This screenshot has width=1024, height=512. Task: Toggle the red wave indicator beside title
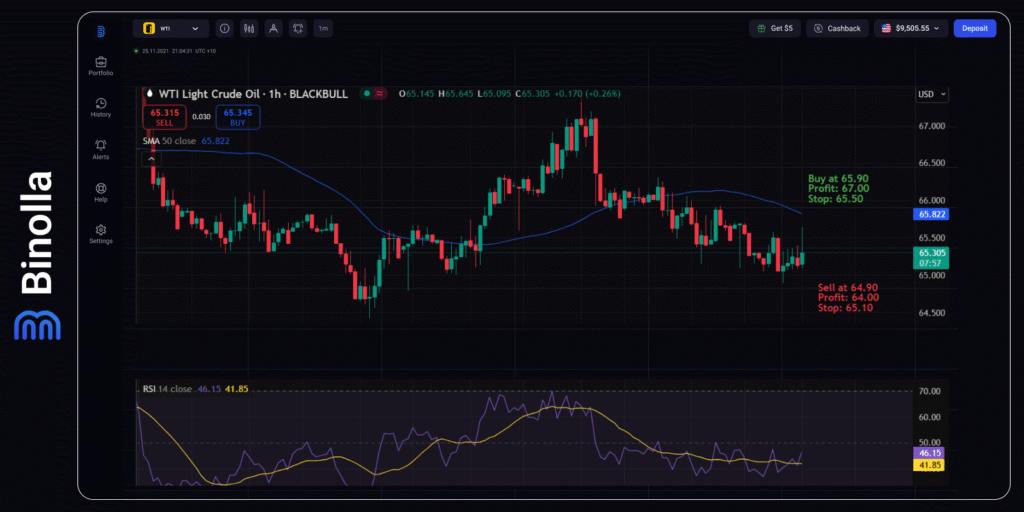tap(380, 93)
